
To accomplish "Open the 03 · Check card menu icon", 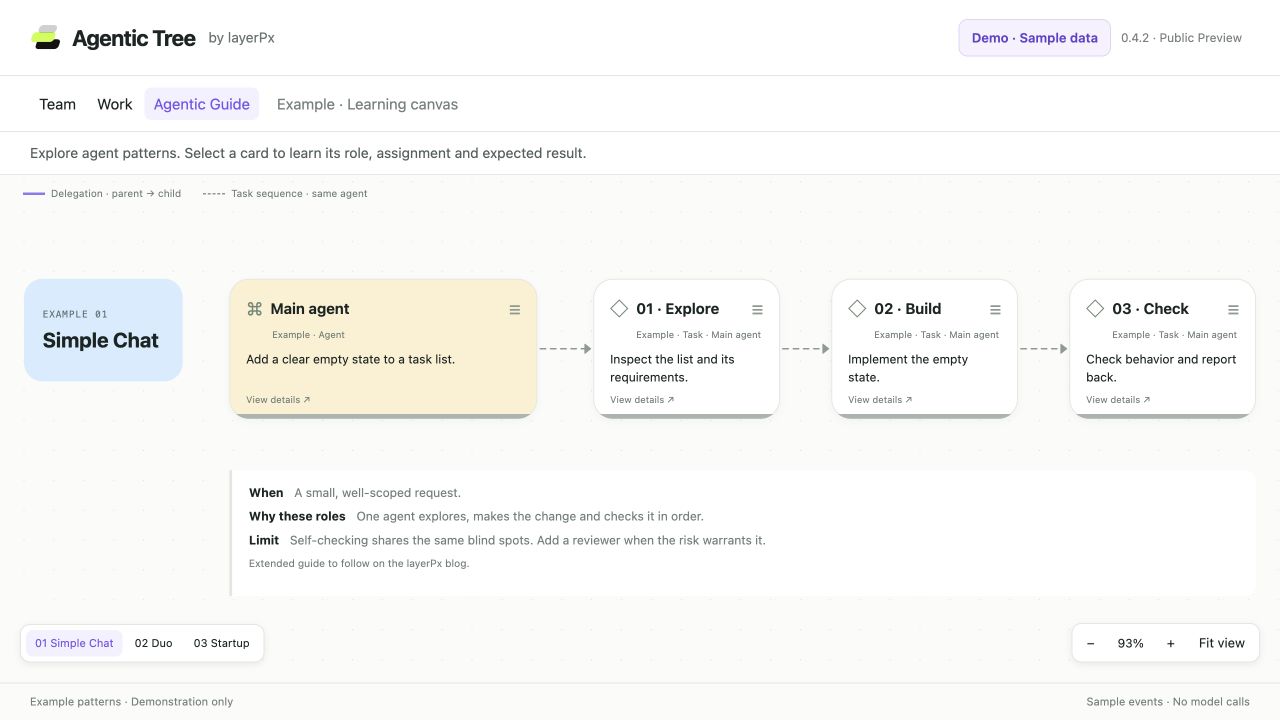I will coord(1233,310).
